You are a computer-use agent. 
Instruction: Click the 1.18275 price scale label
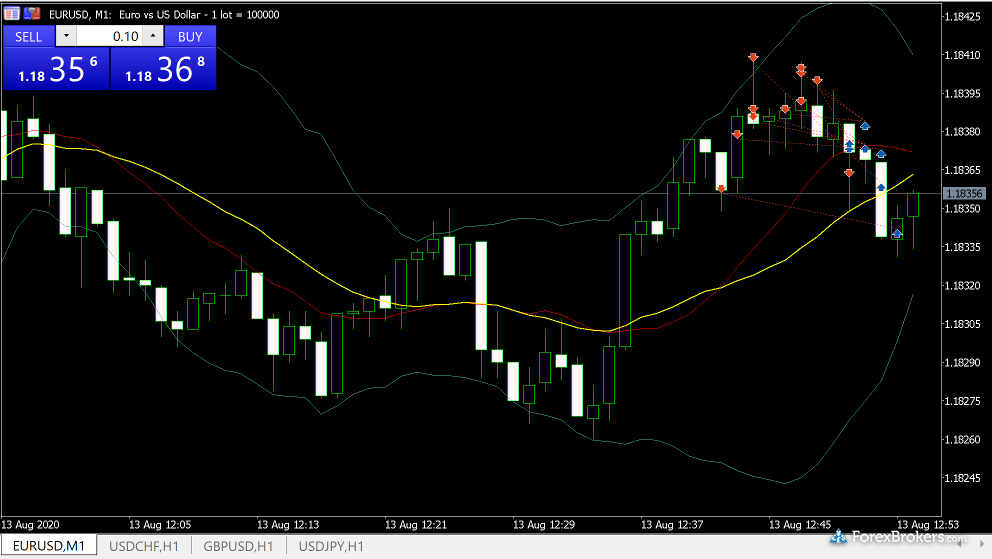(x=962, y=402)
